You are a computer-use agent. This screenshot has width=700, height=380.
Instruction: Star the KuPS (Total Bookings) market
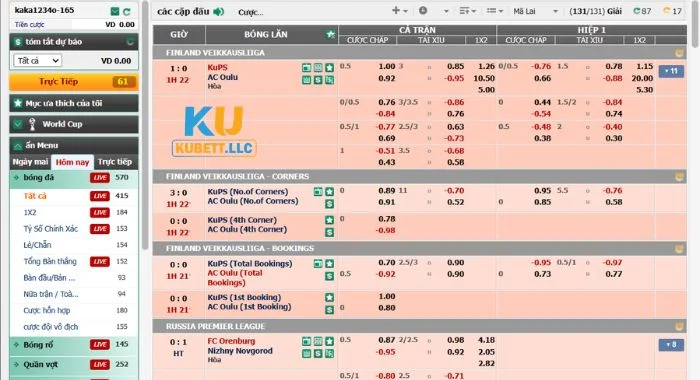tap(329, 264)
